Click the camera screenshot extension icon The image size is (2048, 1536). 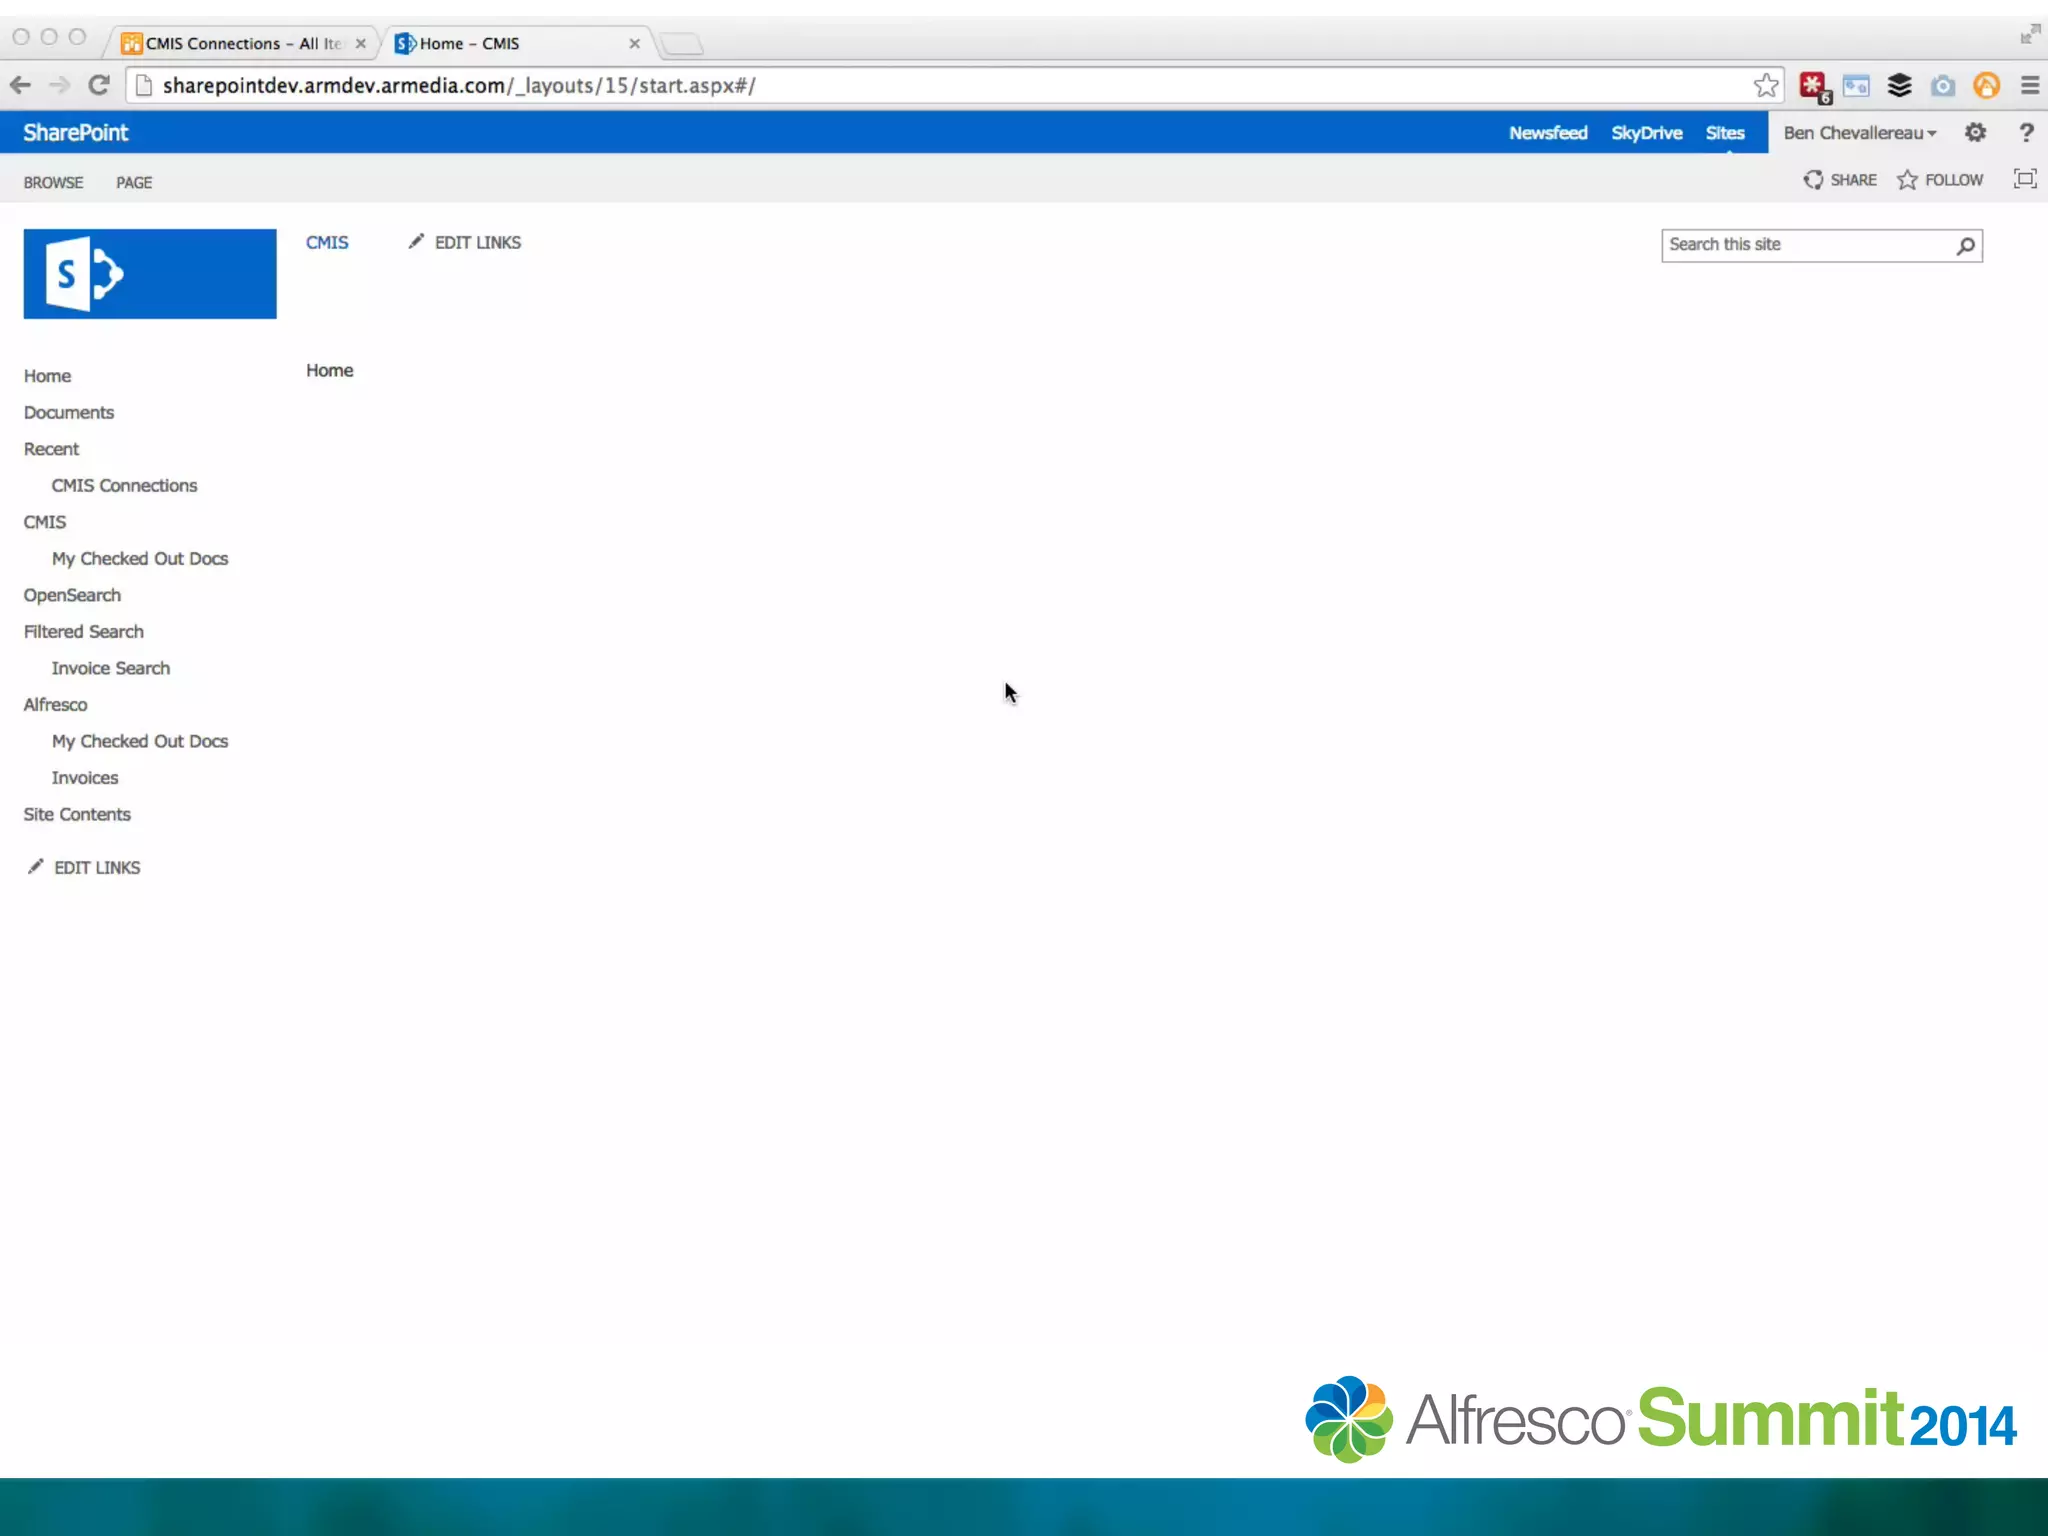[x=1943, y=86]
